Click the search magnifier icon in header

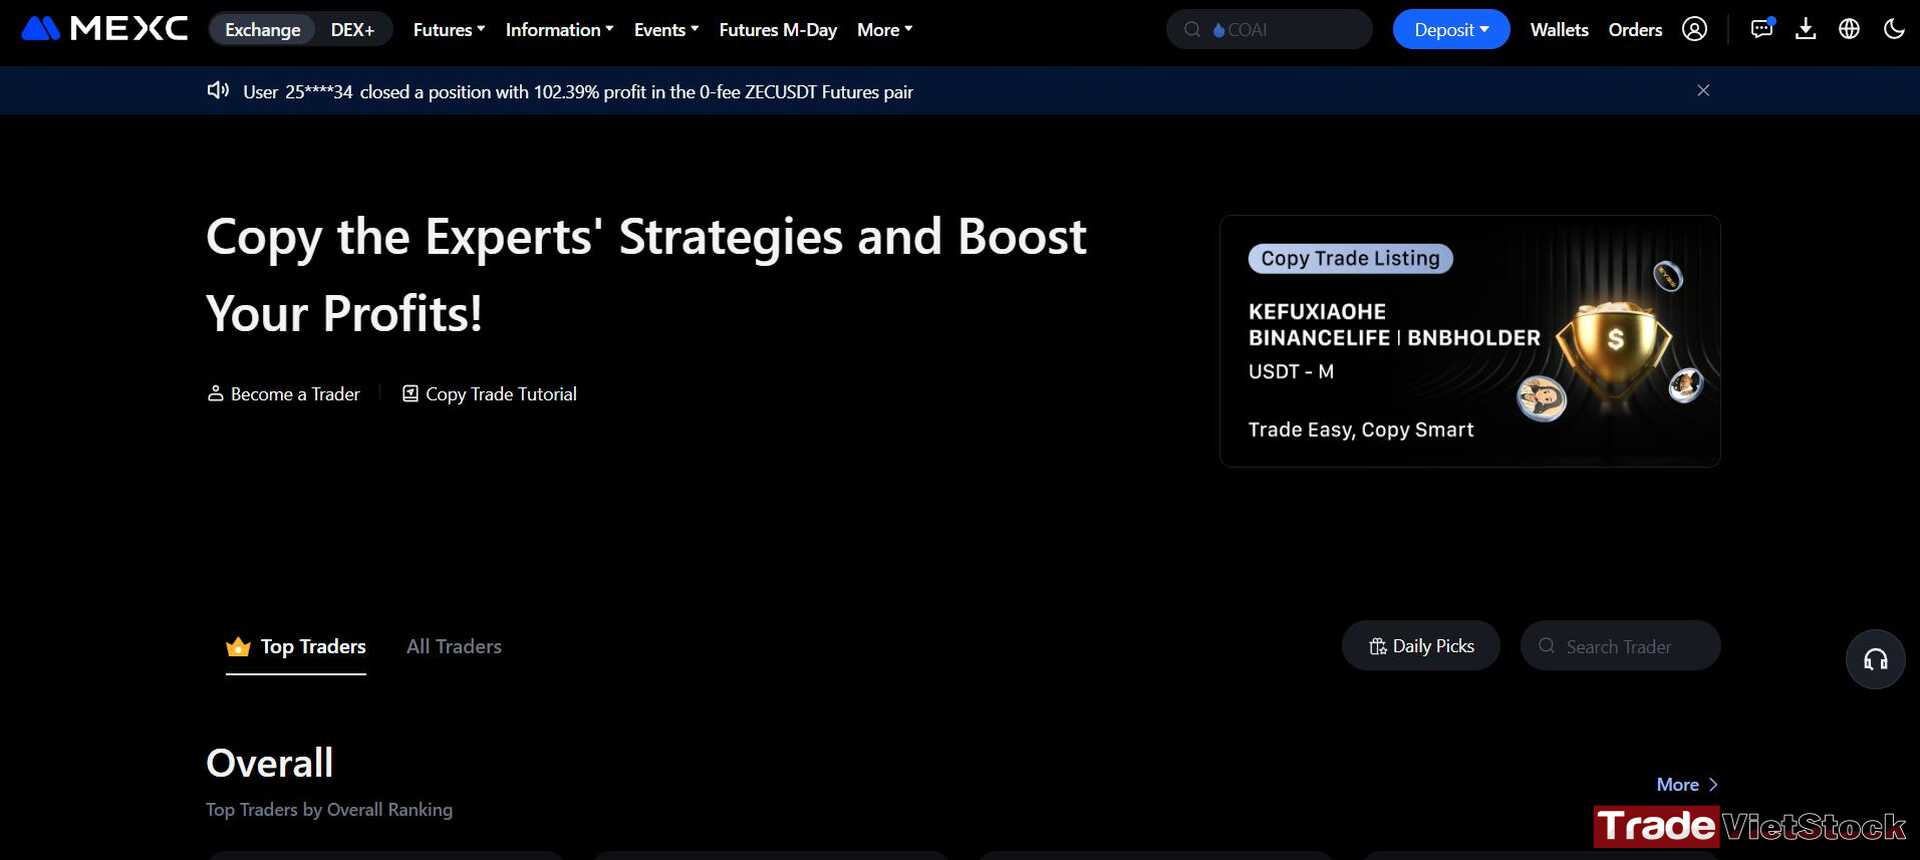point(1192,30)
